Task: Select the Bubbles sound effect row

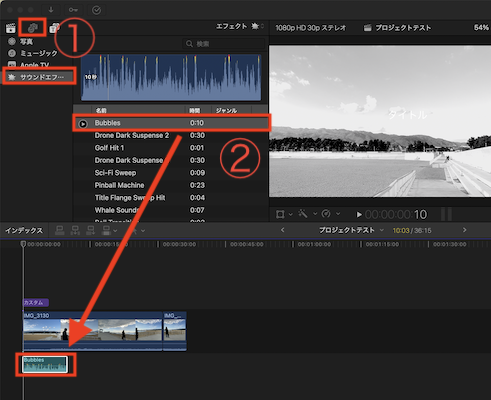Action: coord(171,123)
